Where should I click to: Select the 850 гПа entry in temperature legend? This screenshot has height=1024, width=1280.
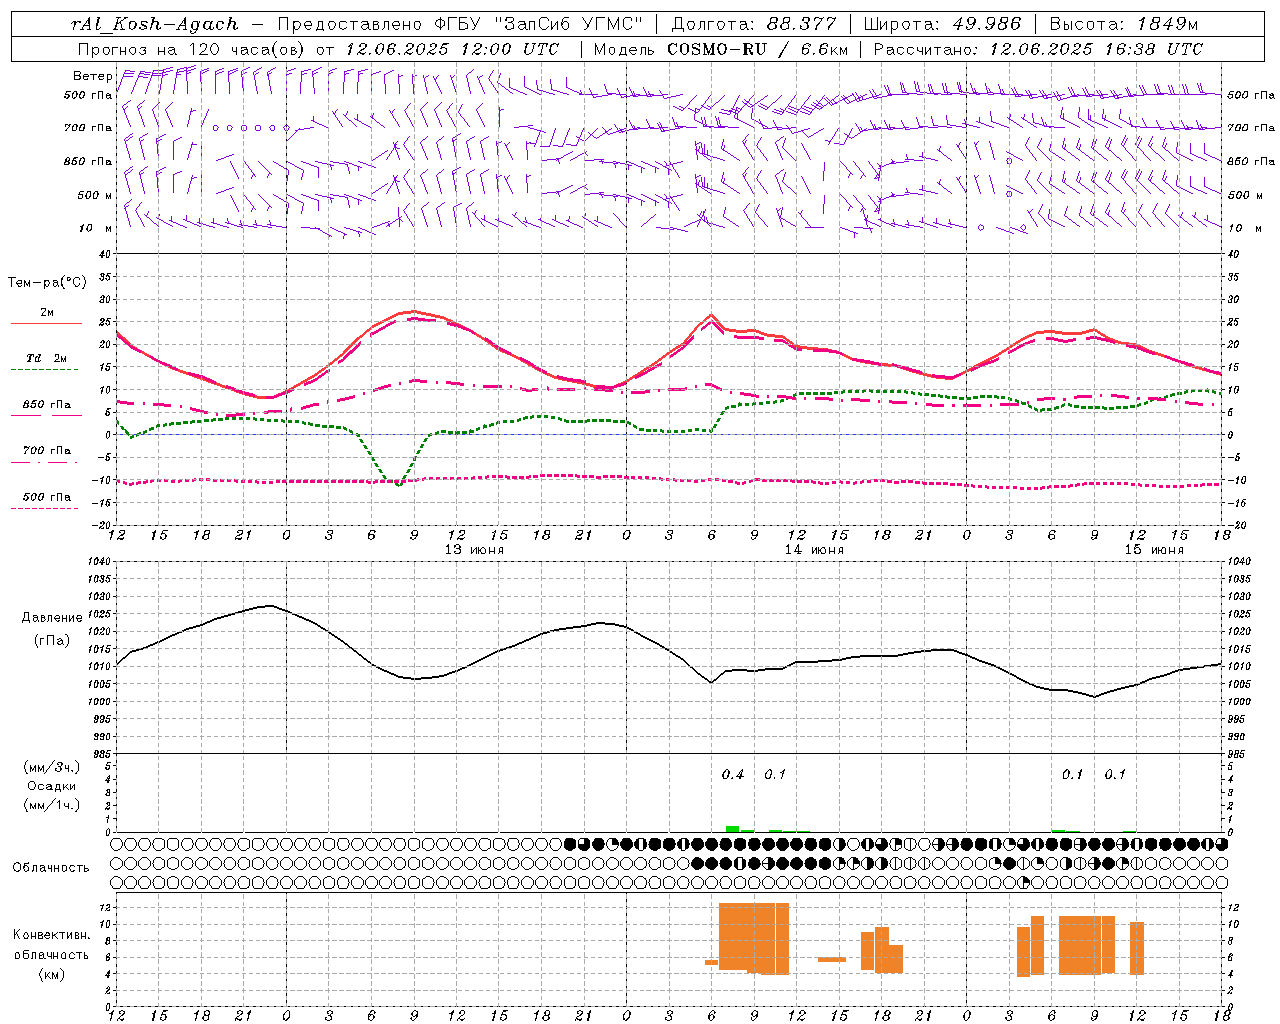coord(47,405)
